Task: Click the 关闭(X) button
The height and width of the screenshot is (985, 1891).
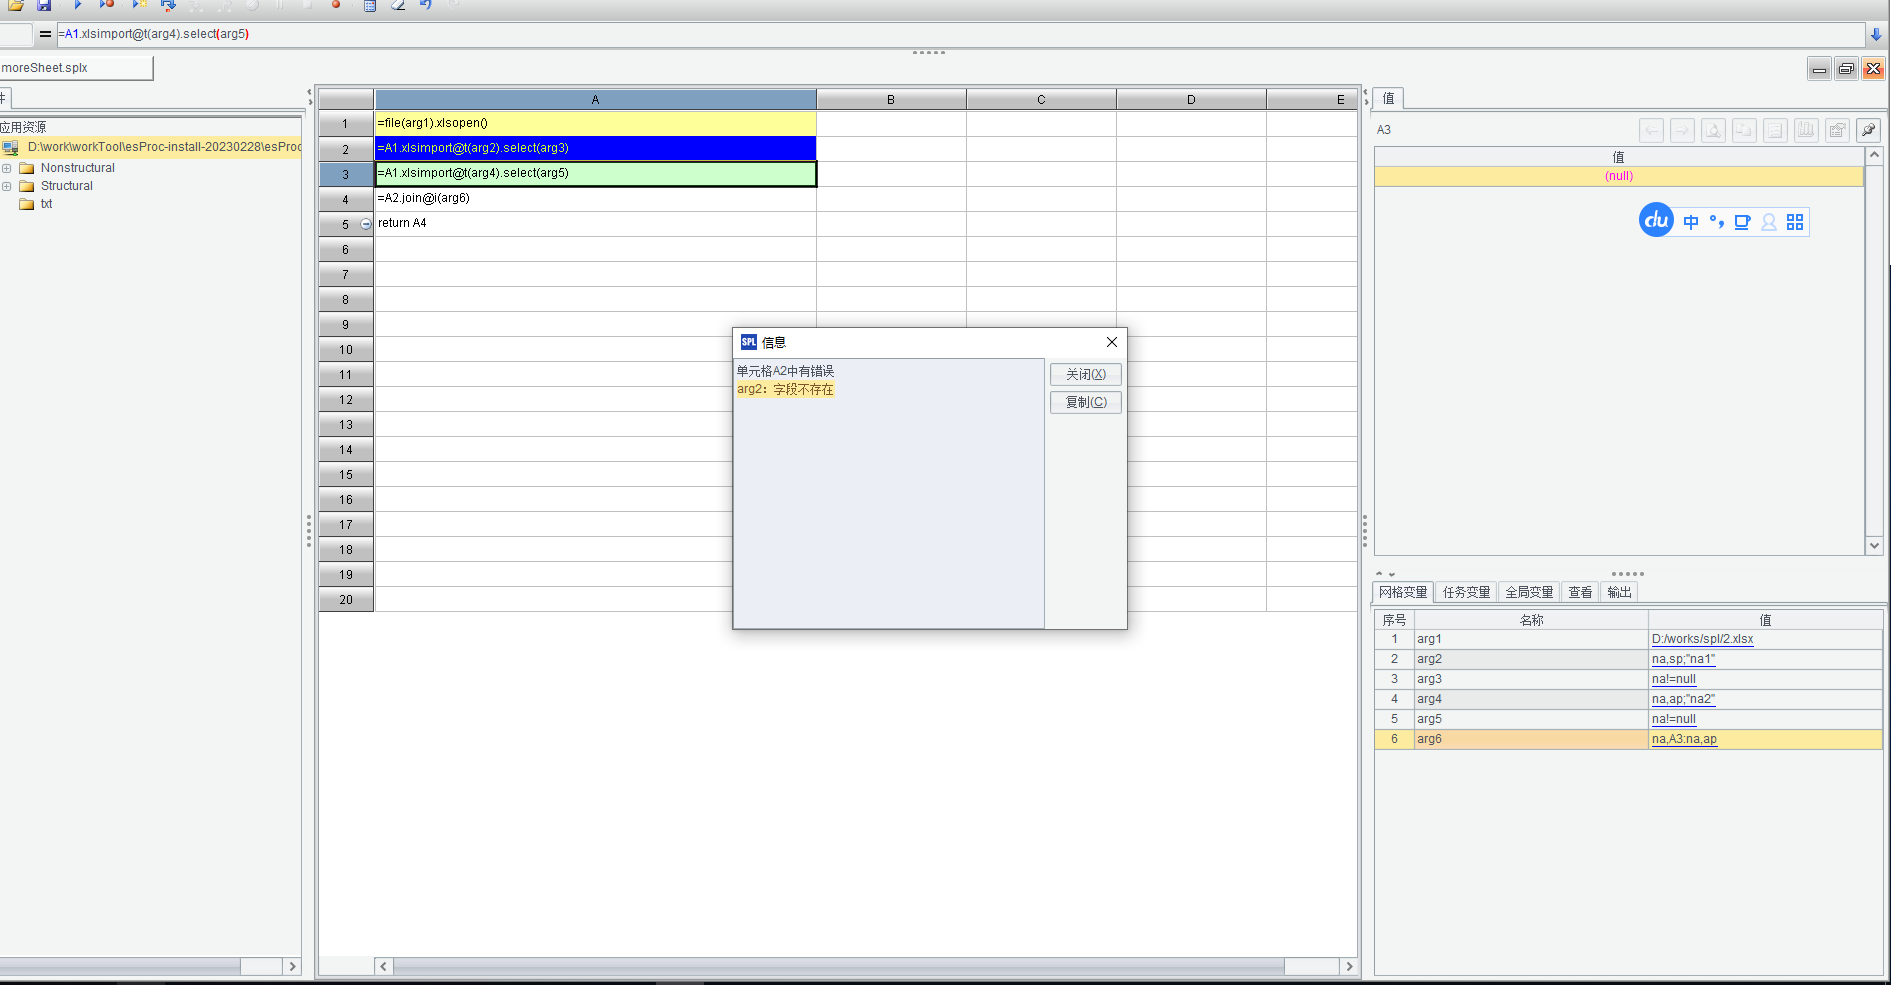Action: click(1086, 374)
